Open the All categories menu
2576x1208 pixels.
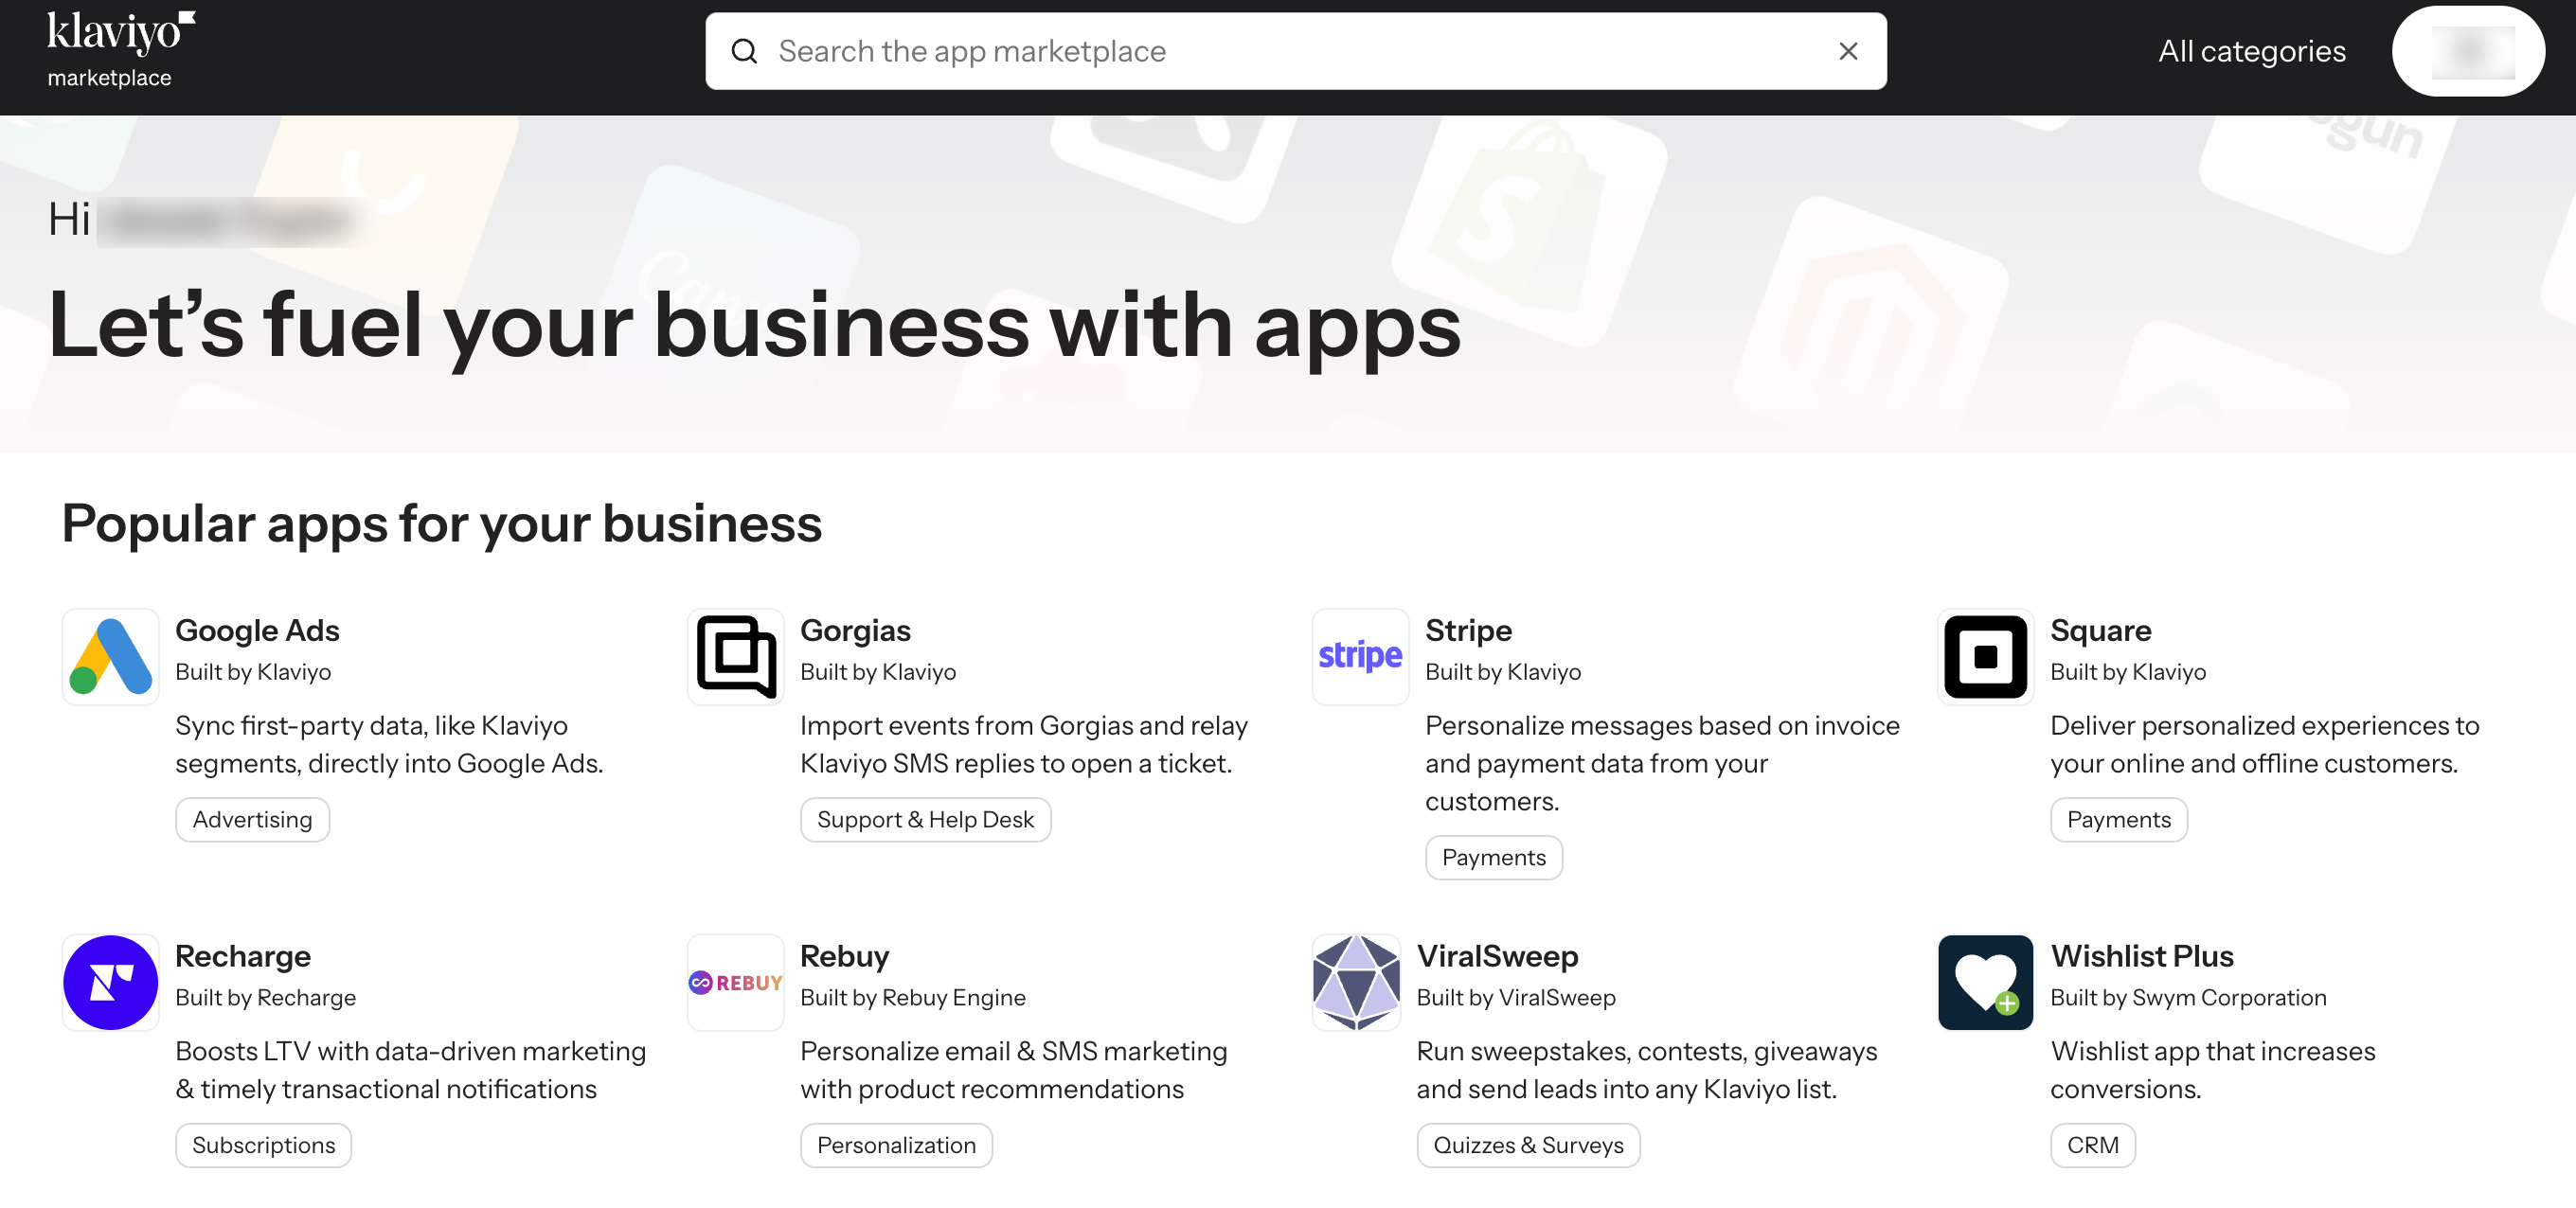2251,51
